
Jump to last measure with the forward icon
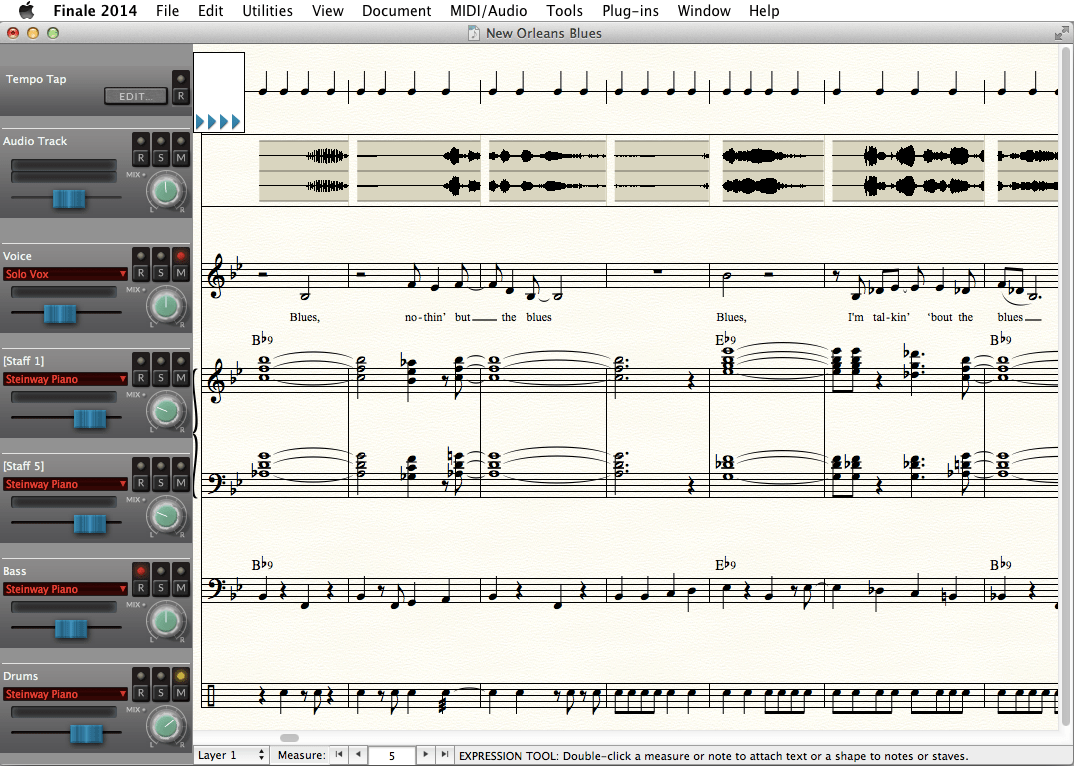click(444, 755)
